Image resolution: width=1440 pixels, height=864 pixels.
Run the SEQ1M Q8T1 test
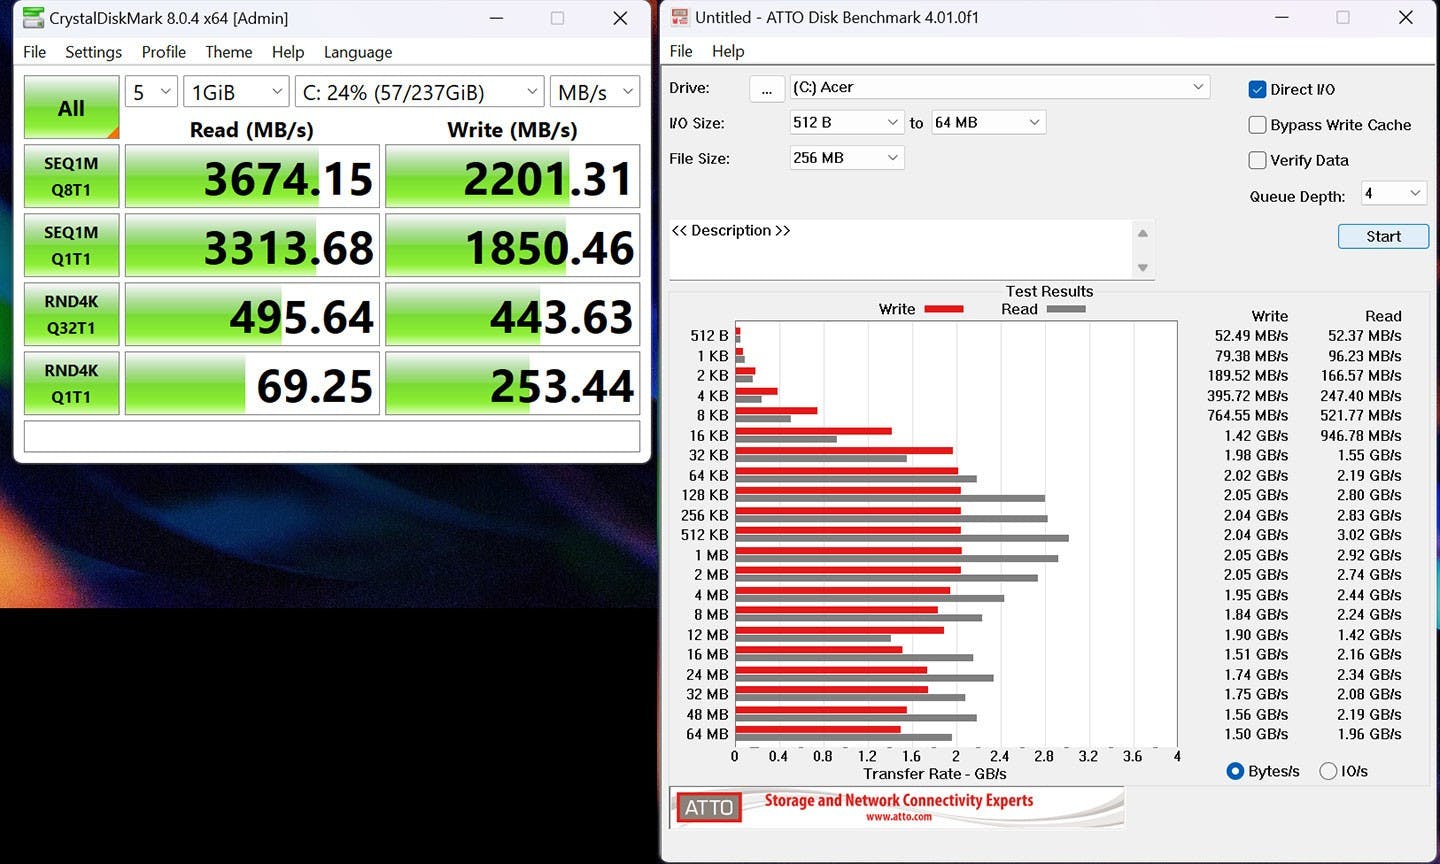point(71,176)
